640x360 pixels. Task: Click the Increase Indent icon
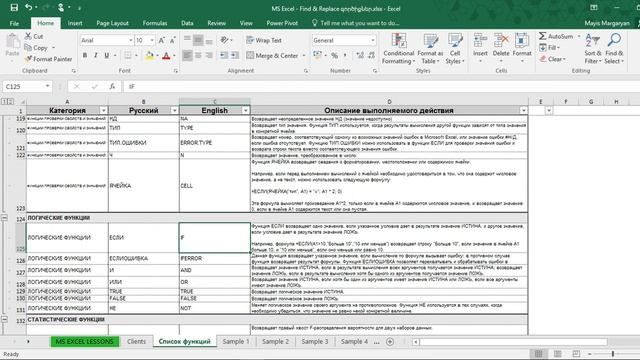coord(235,55)
